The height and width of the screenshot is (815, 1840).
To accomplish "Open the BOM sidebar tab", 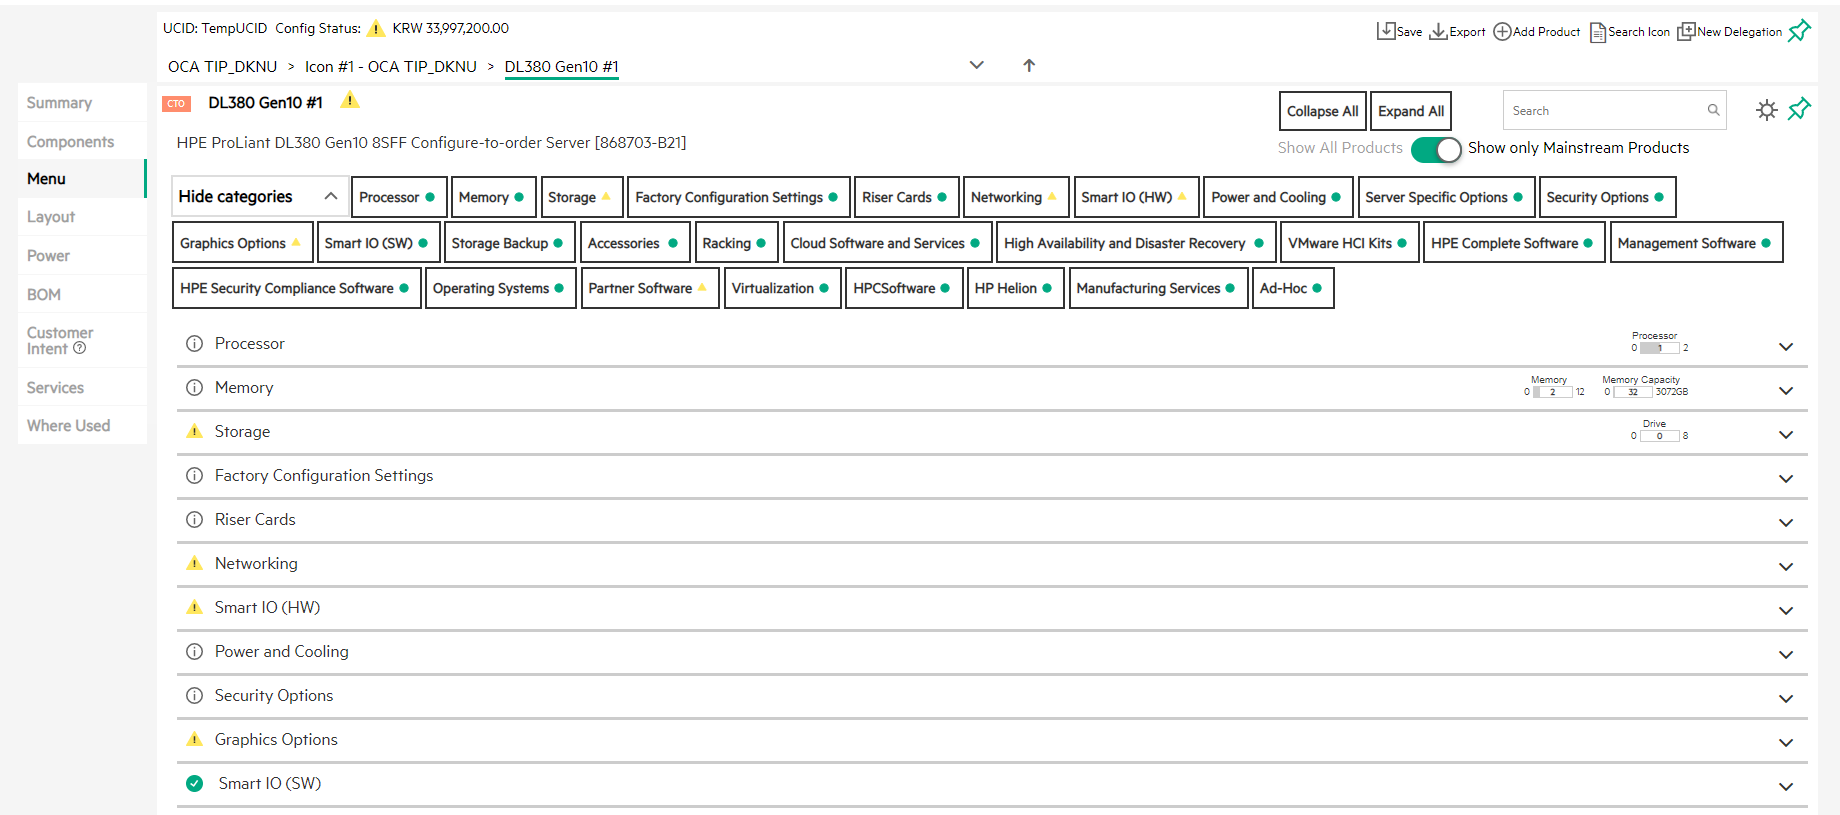I will (82, 294).
